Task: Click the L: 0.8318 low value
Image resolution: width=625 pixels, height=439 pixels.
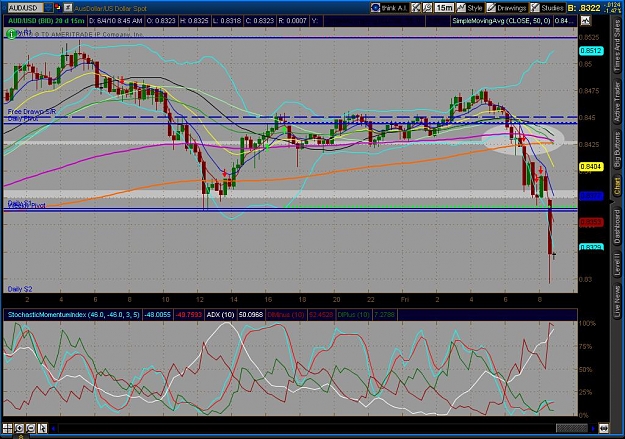Action: 226,21
